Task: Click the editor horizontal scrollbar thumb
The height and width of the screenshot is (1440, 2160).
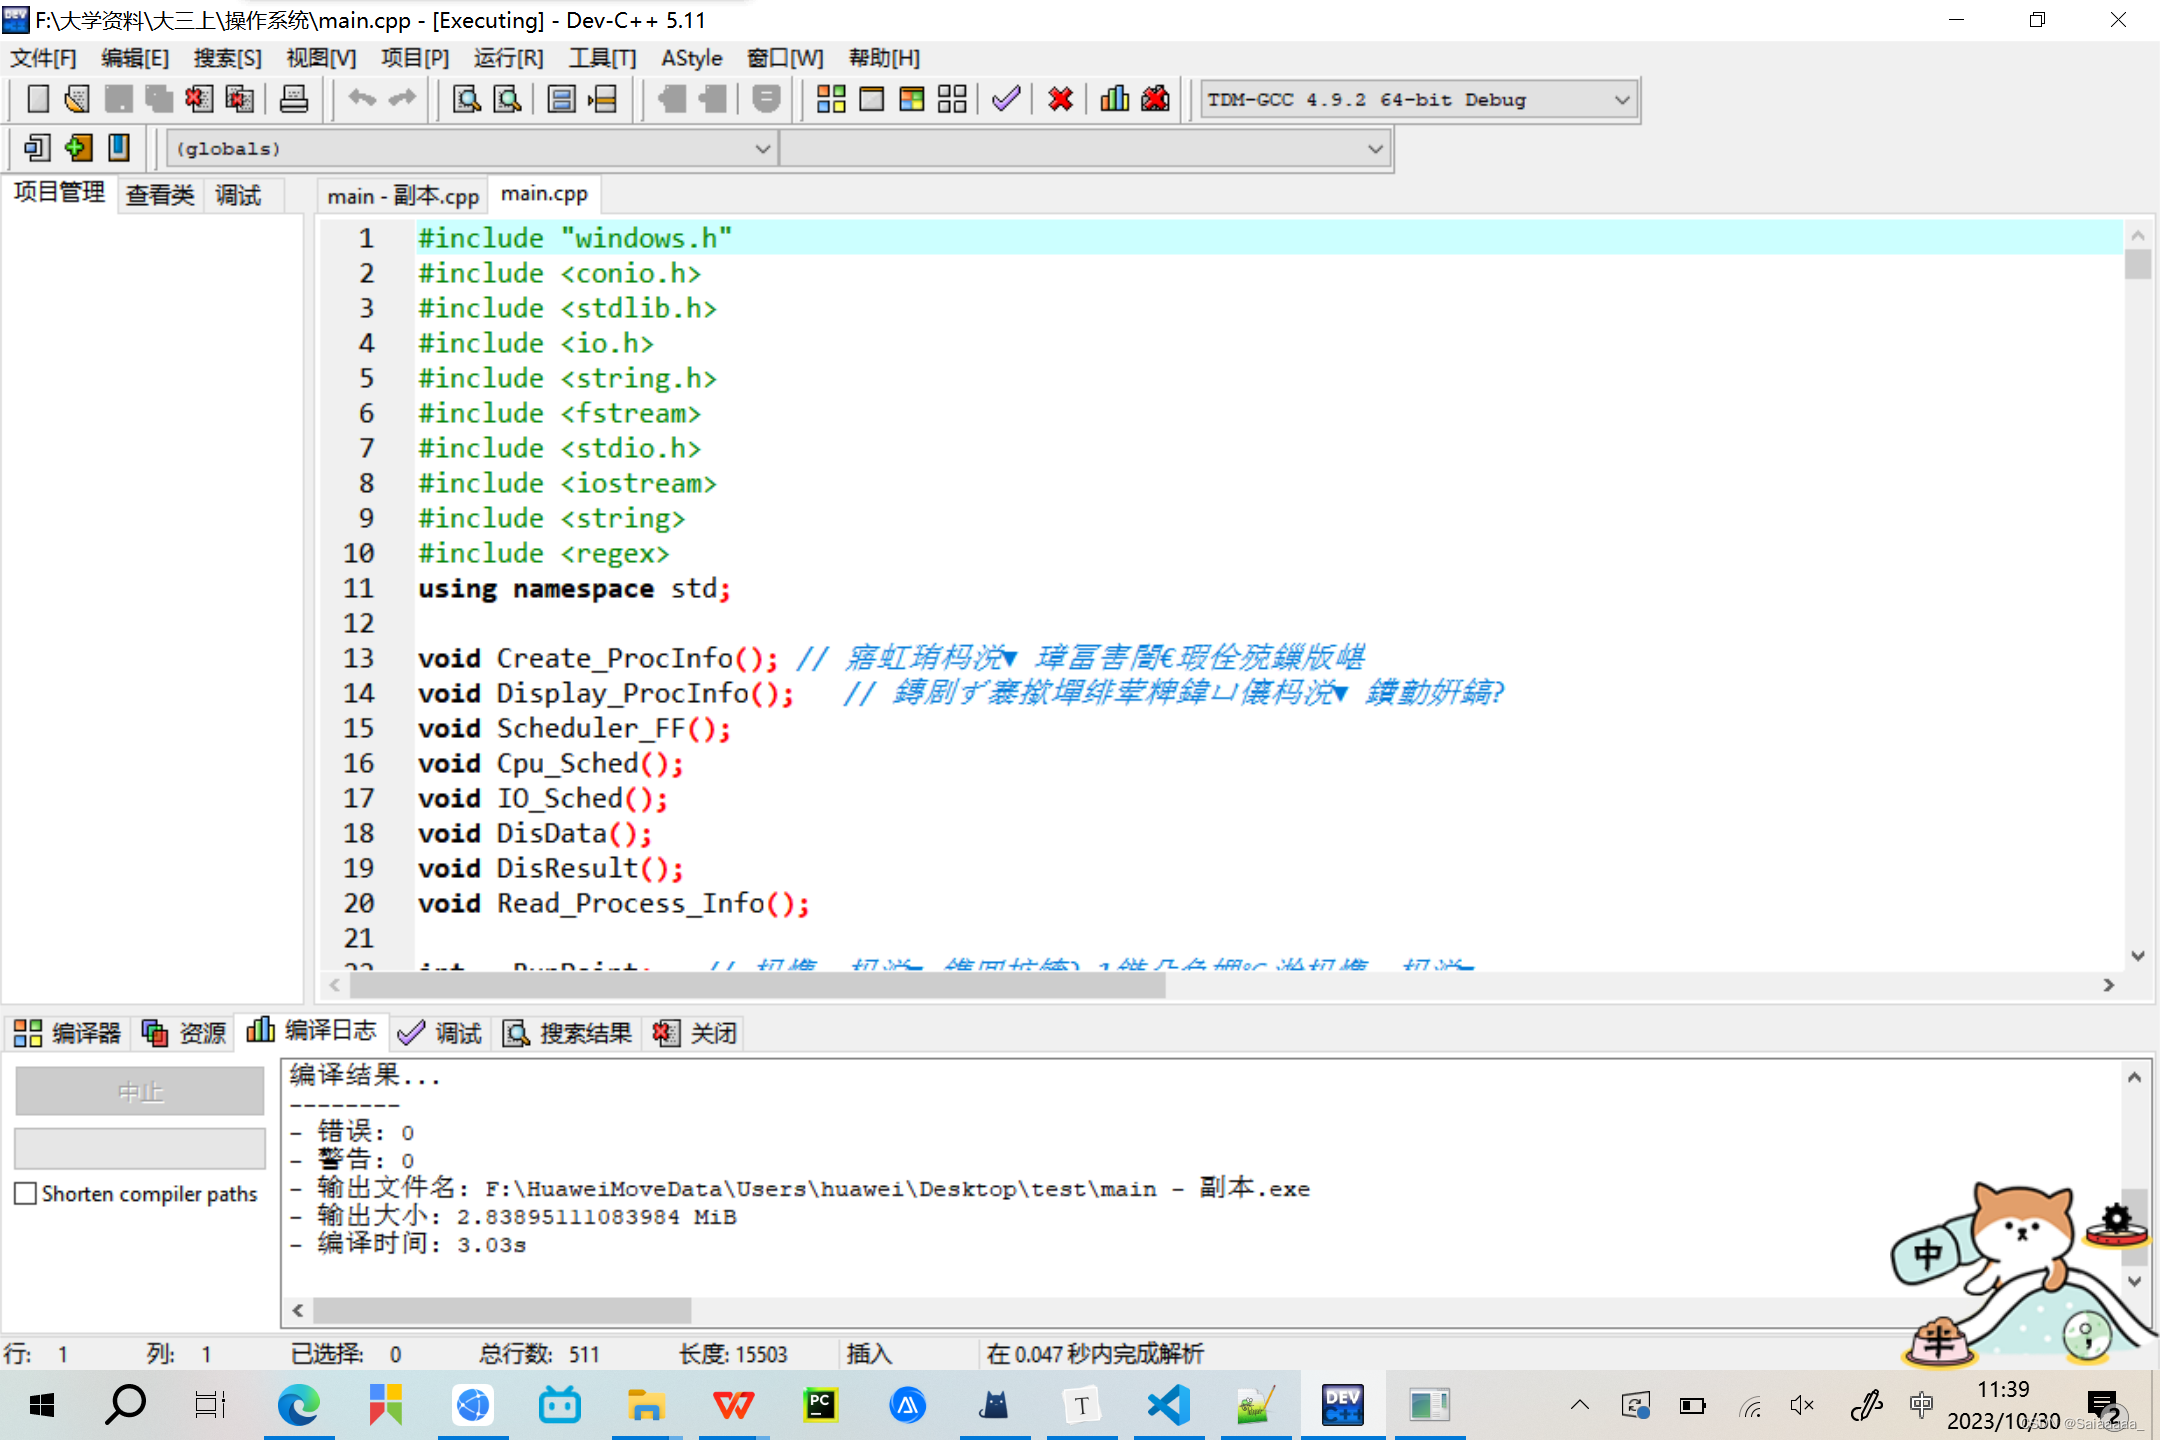Action: tap(757, 986)
